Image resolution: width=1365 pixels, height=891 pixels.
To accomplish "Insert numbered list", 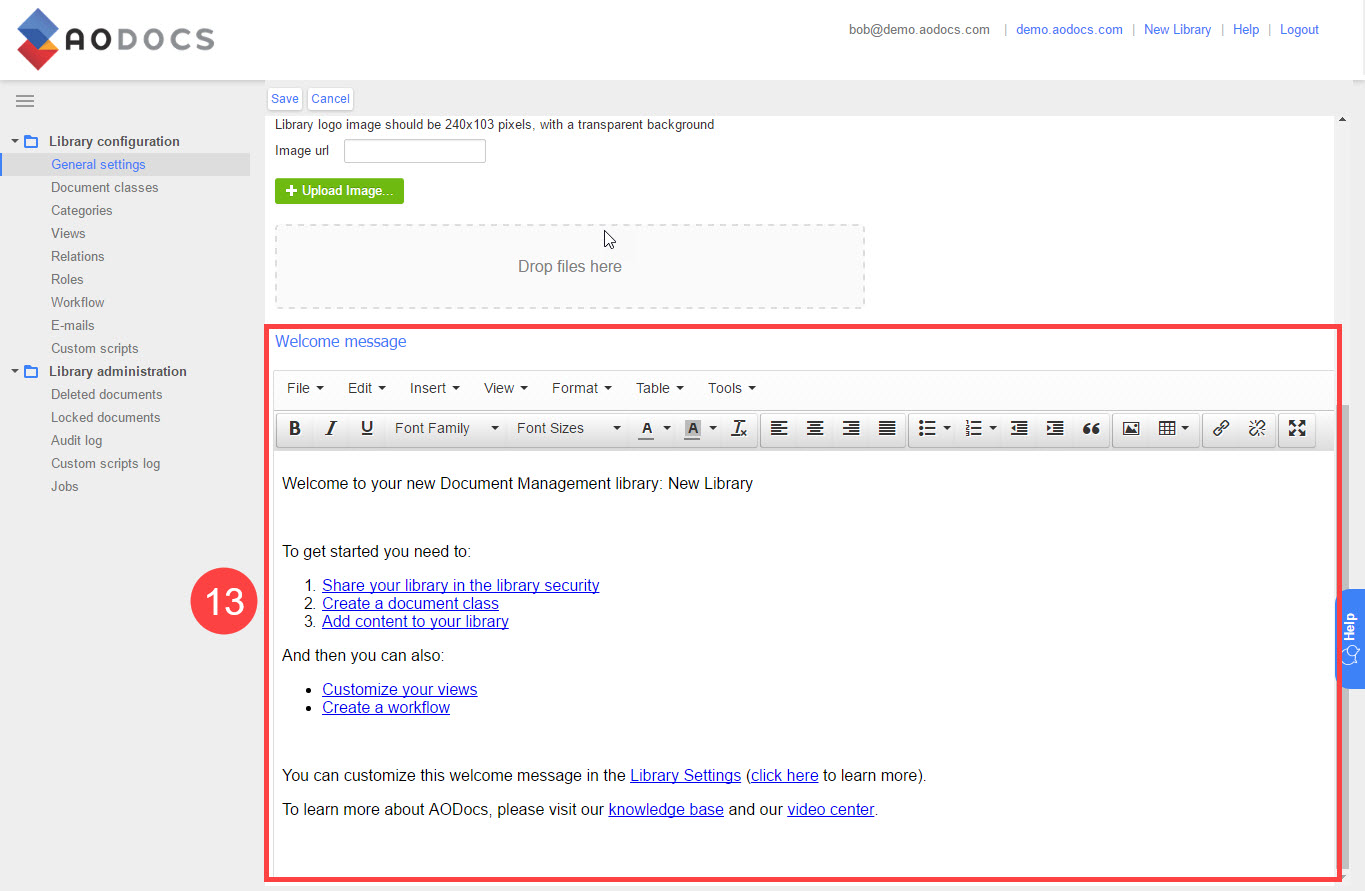I will tap(973, 428).
